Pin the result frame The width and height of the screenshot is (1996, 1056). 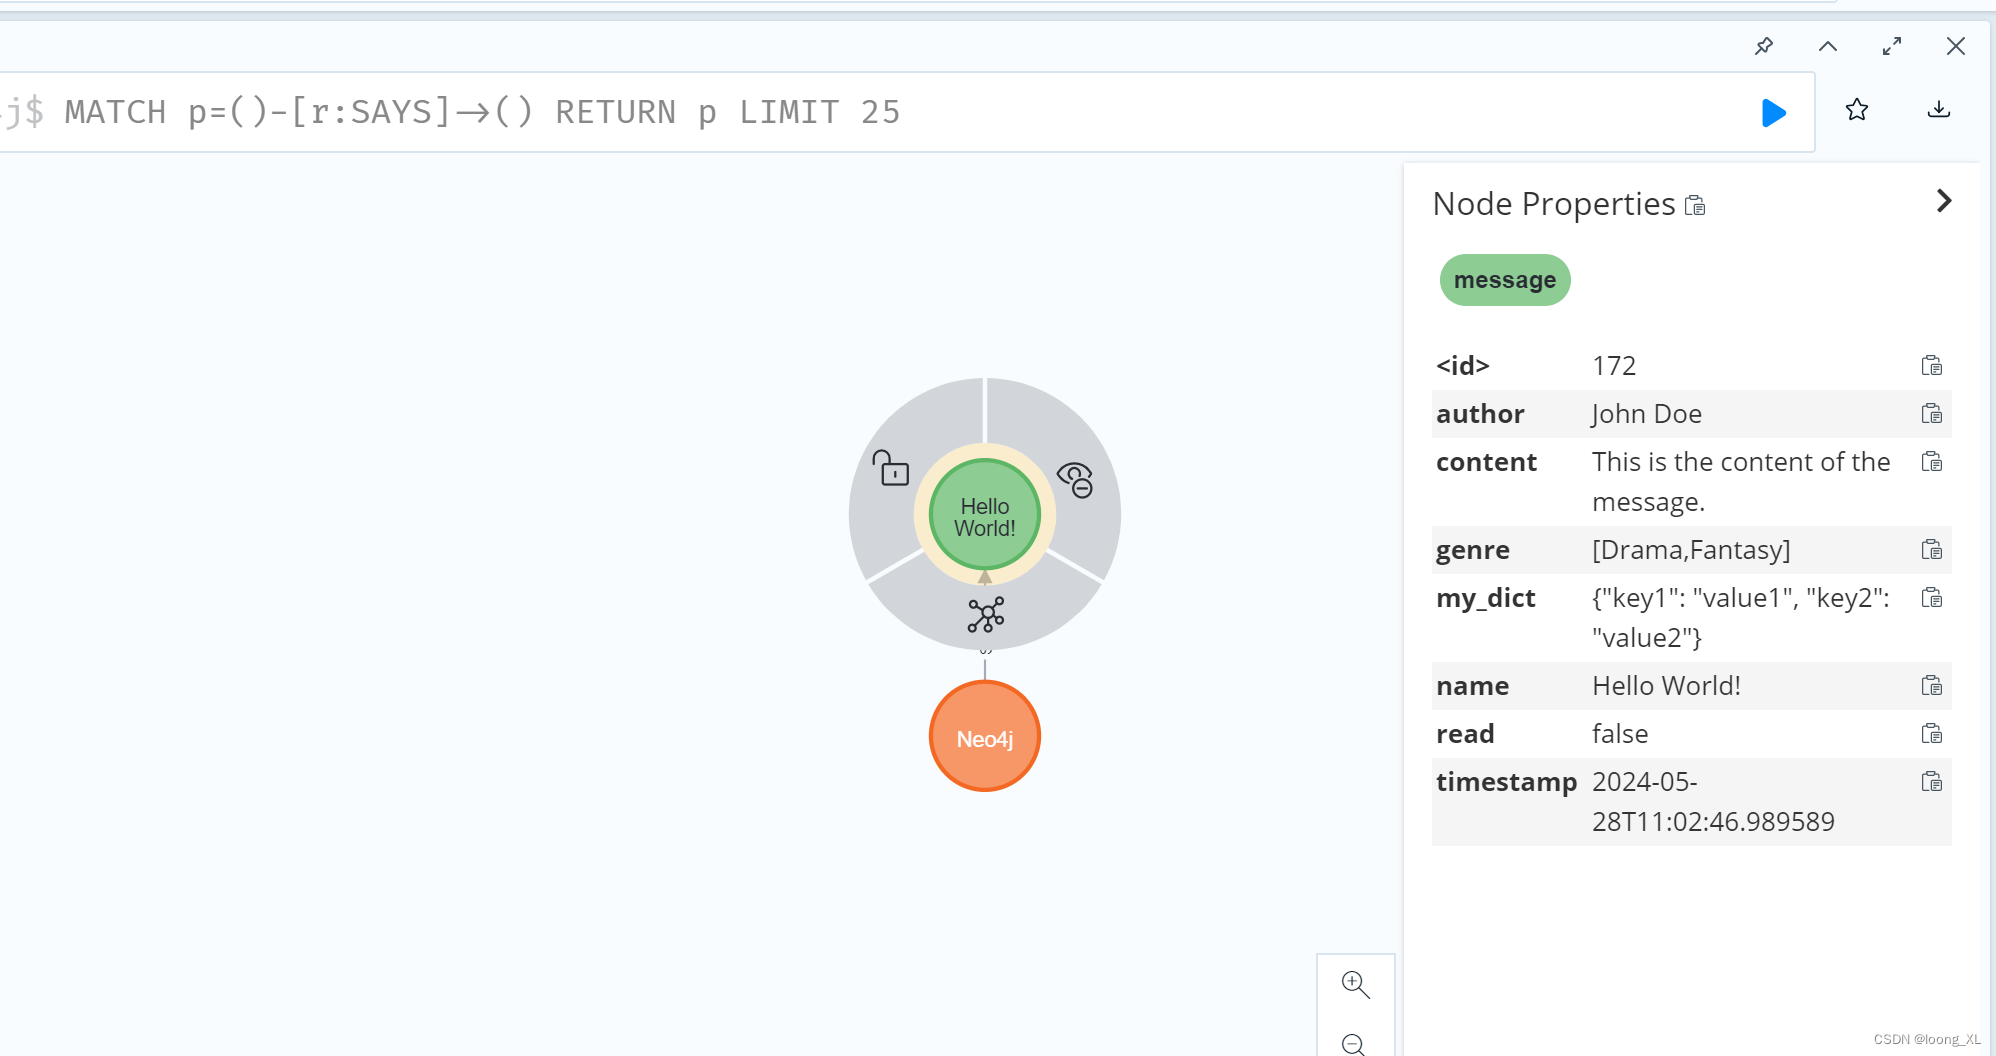pyautogui.click(x=1764, y=46)
